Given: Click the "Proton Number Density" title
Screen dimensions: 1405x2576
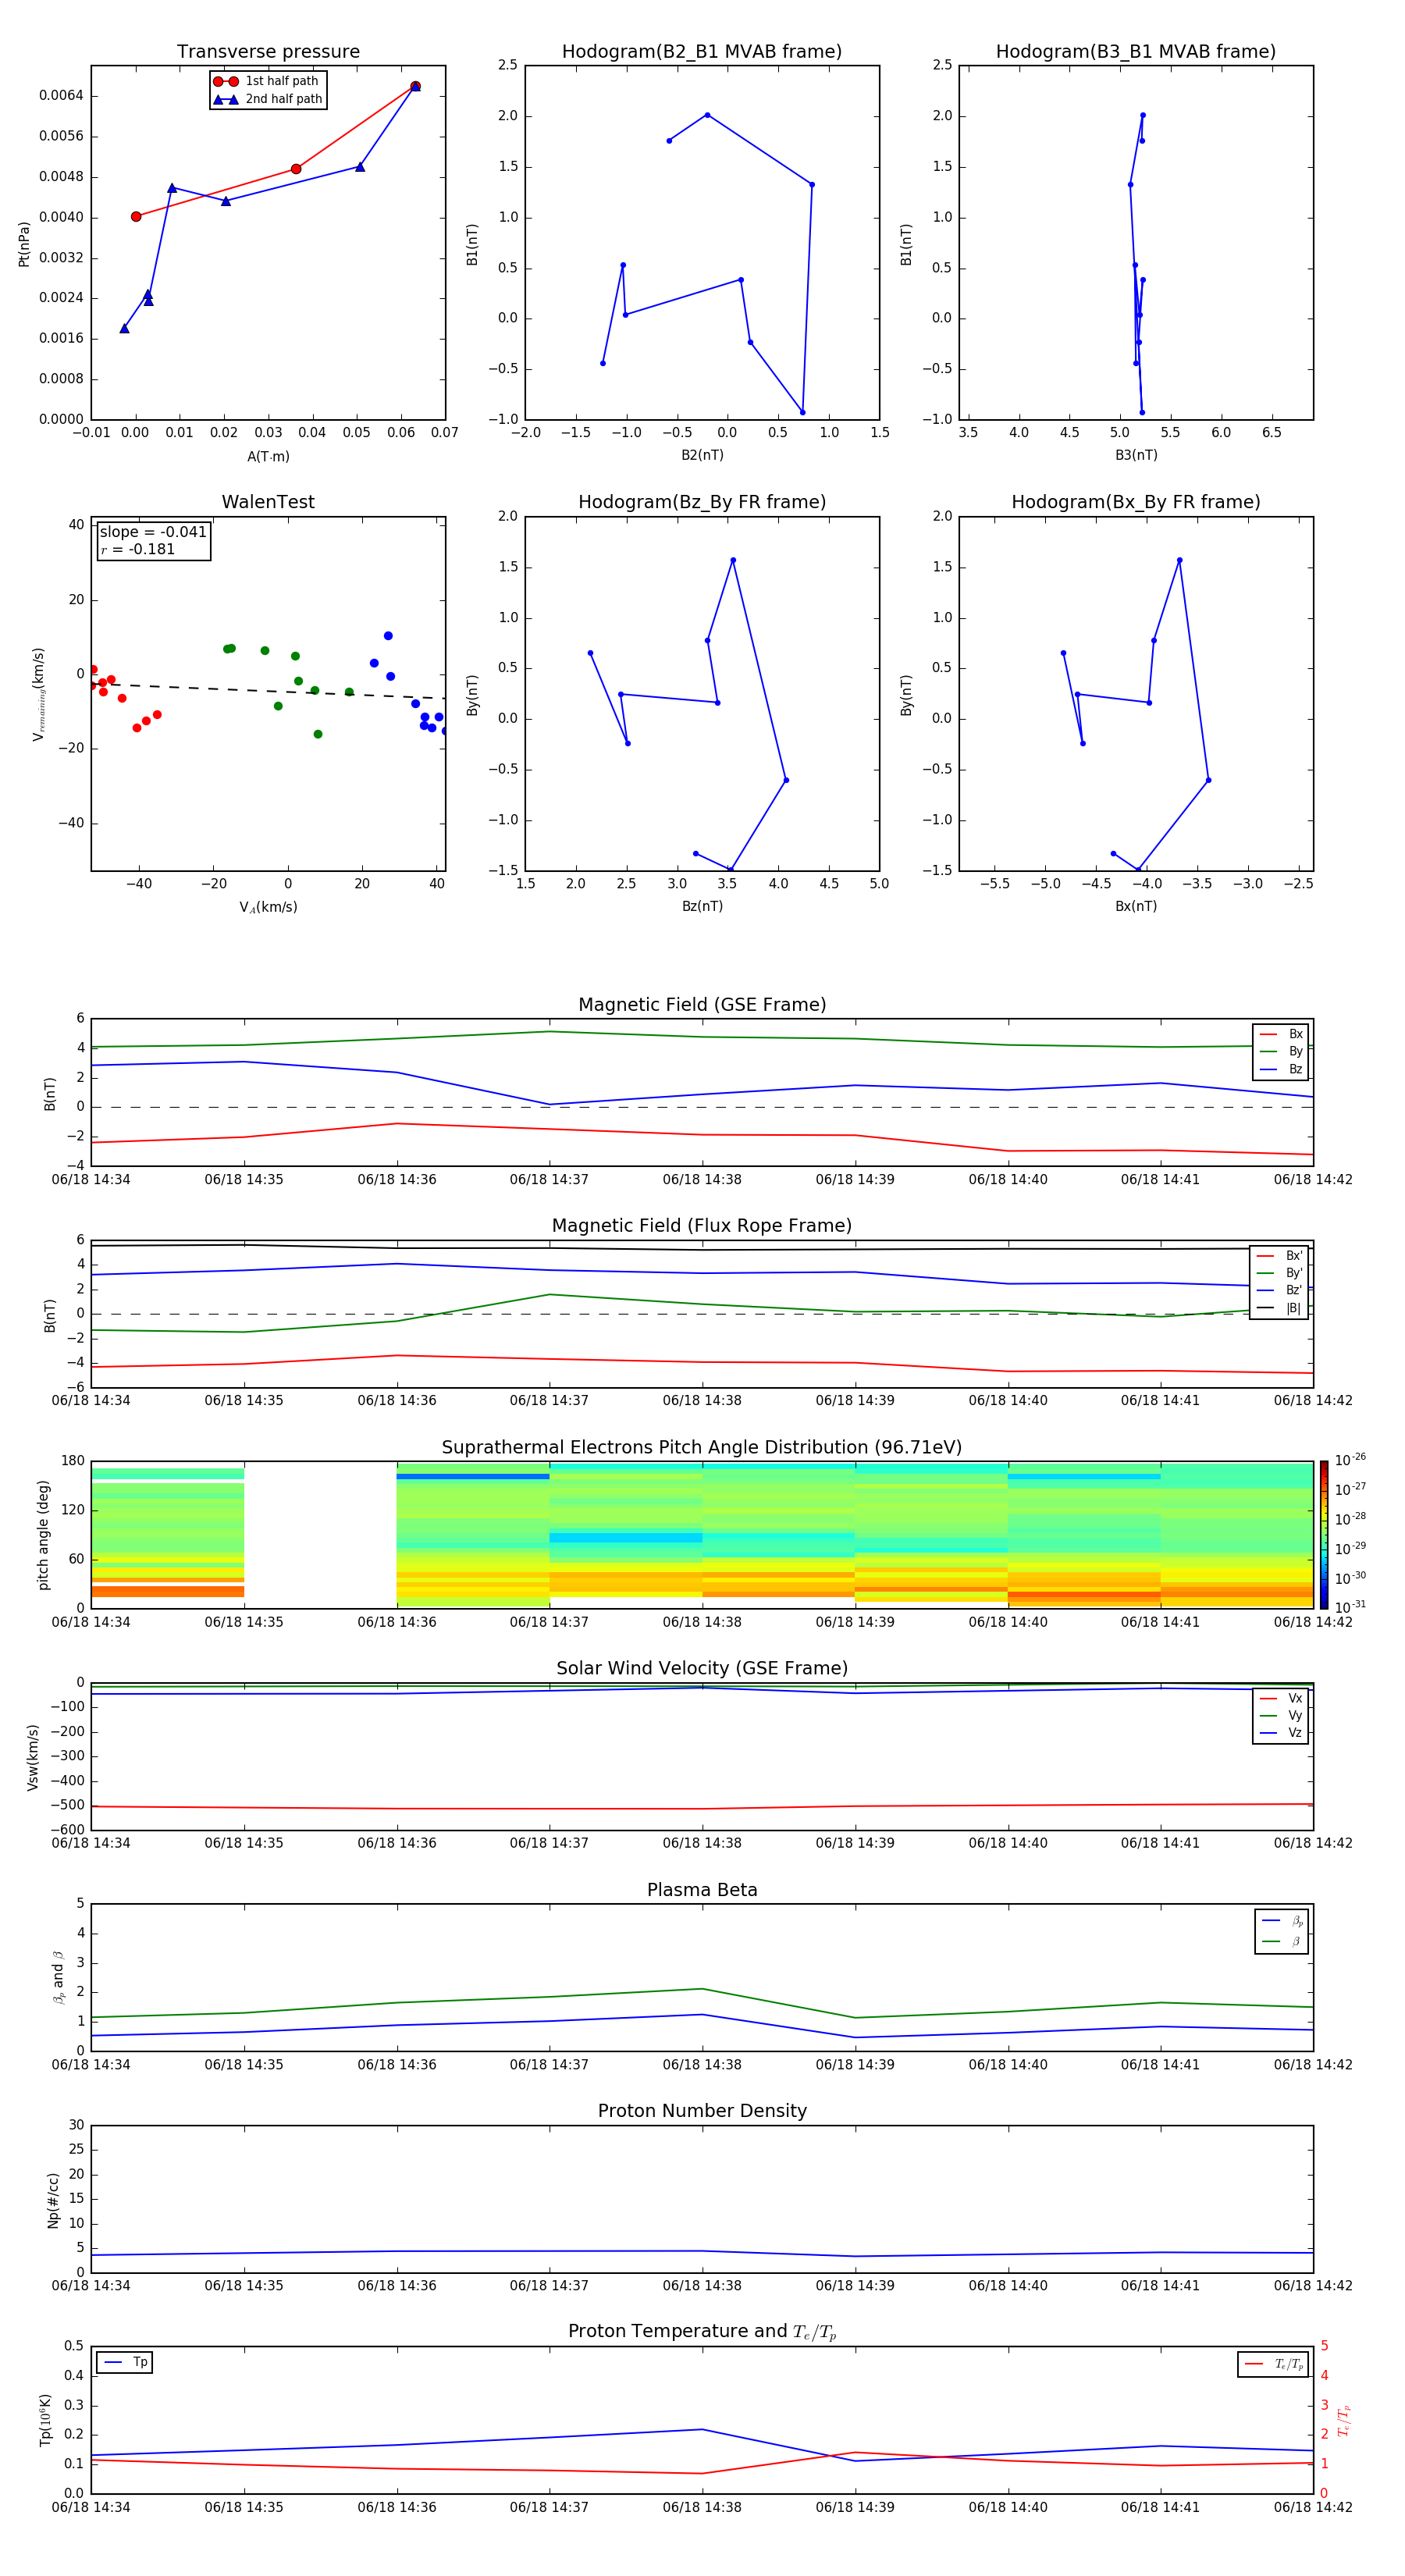Looking at the screenshot, I should pyautogui.click(x=702, y=2112).
